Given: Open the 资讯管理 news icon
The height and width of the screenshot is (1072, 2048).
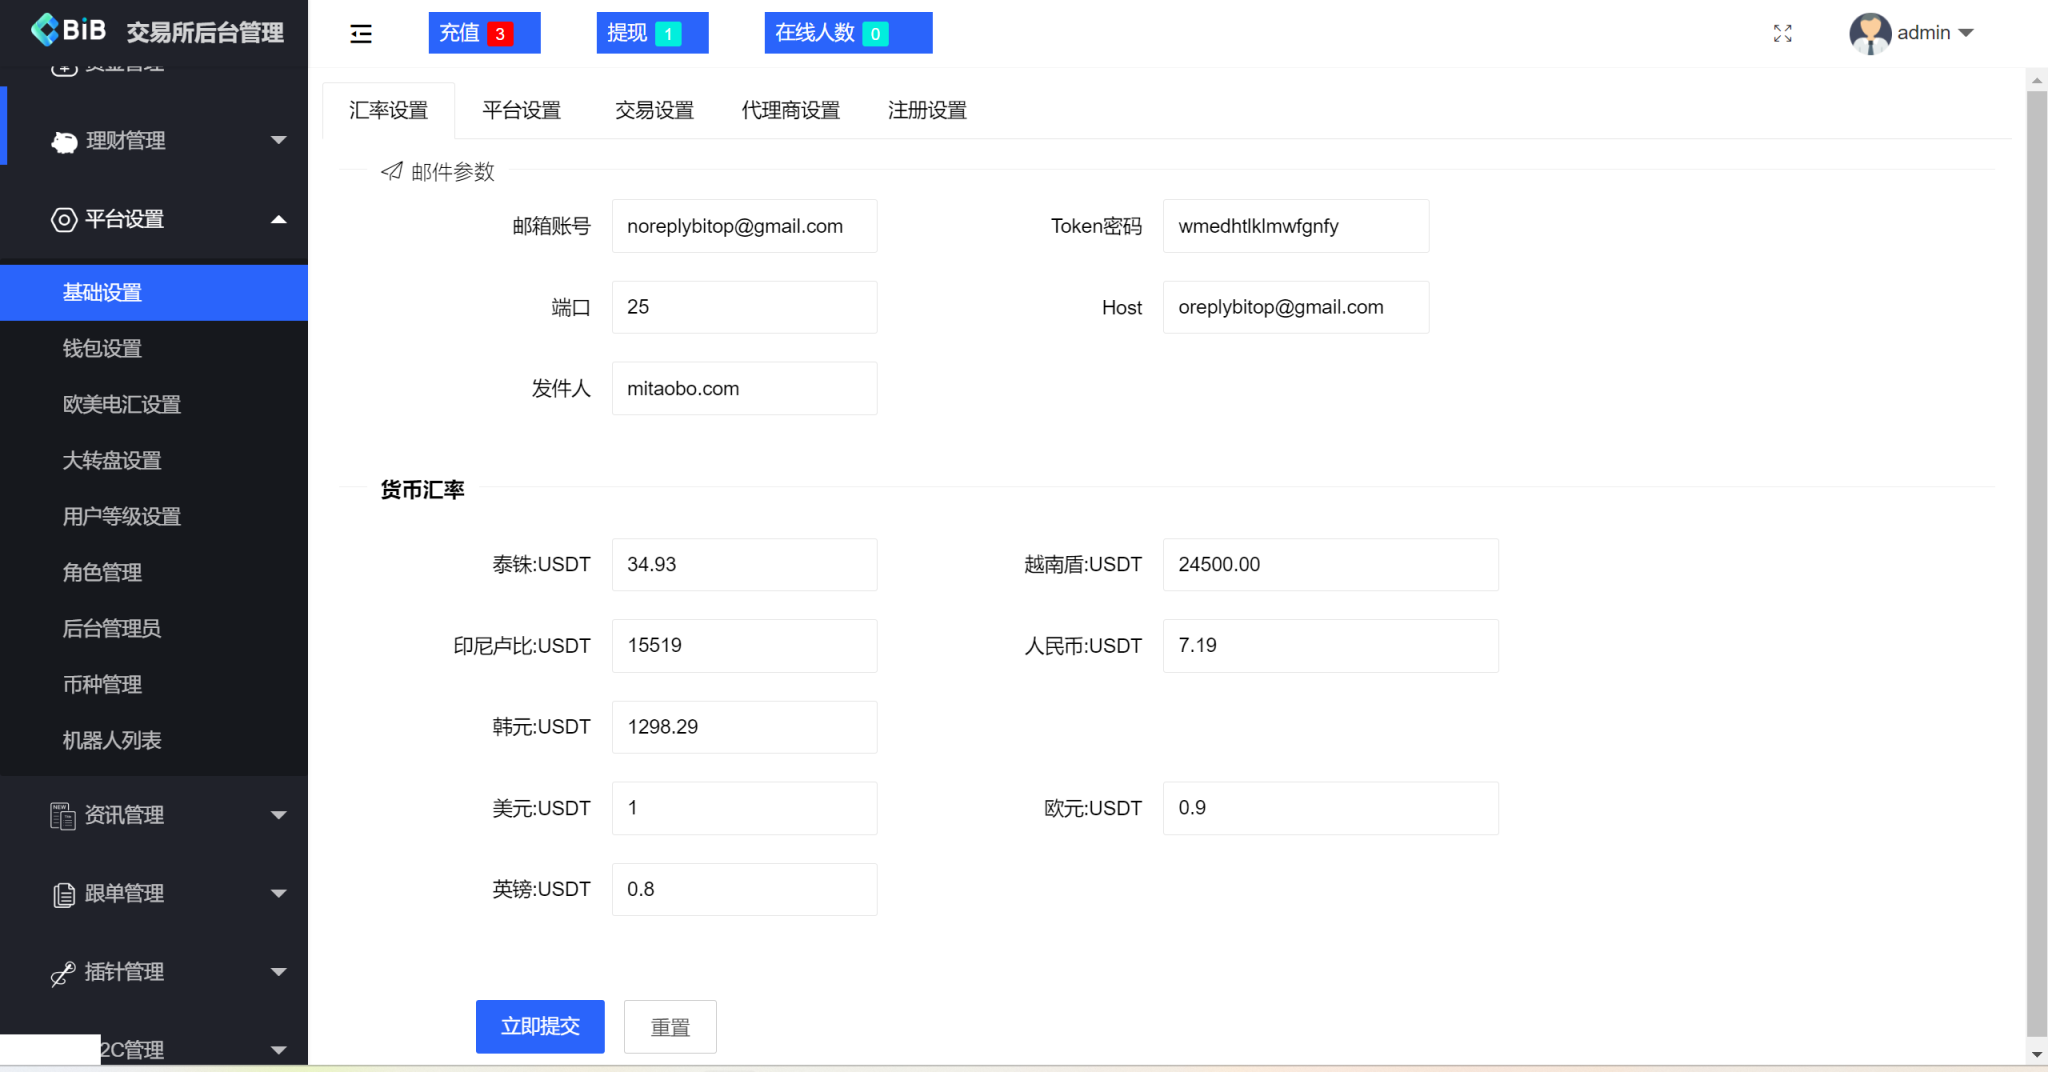Looking at the screenshot, I should pyautogui.click(x=62, y=815).
